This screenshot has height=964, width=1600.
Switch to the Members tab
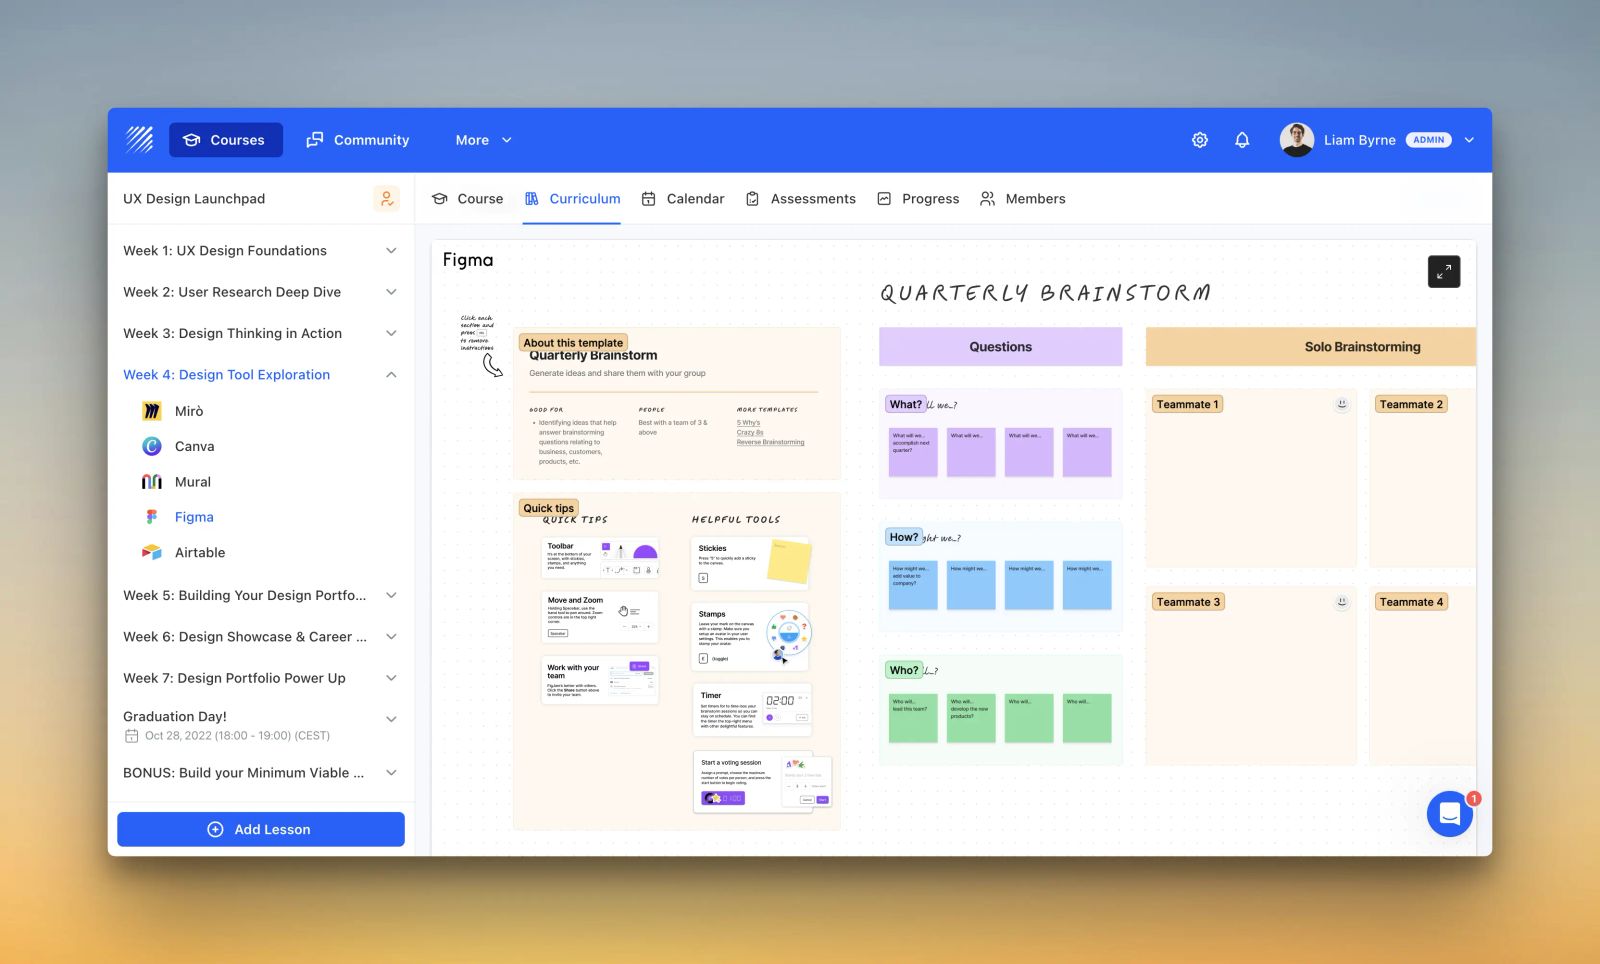(x=1022, y=199)
